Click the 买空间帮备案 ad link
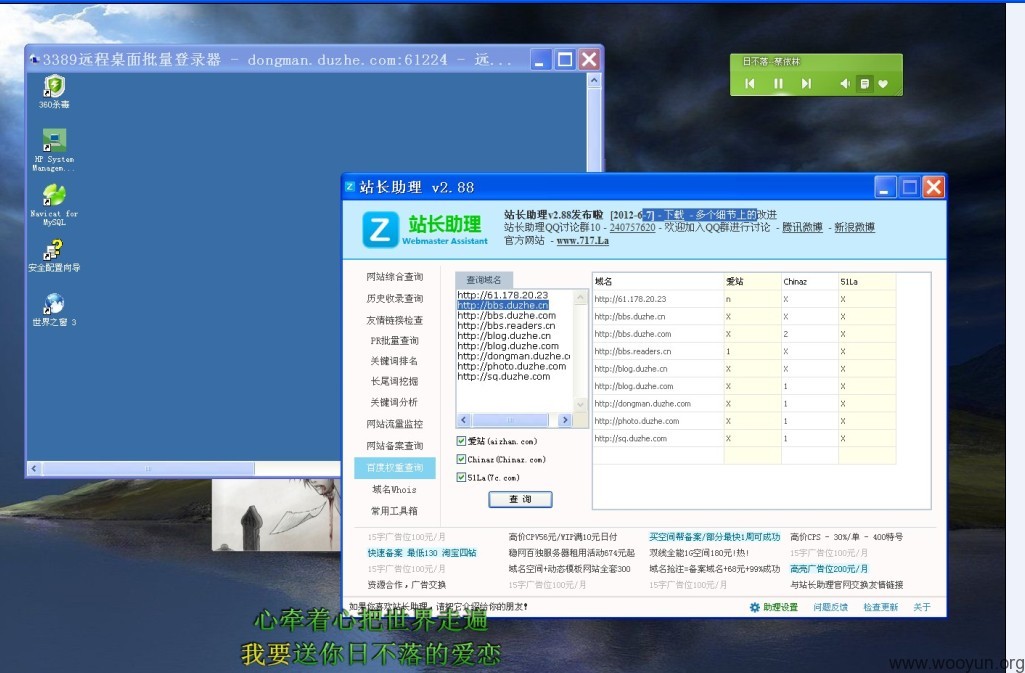 [x=714, y=536]
